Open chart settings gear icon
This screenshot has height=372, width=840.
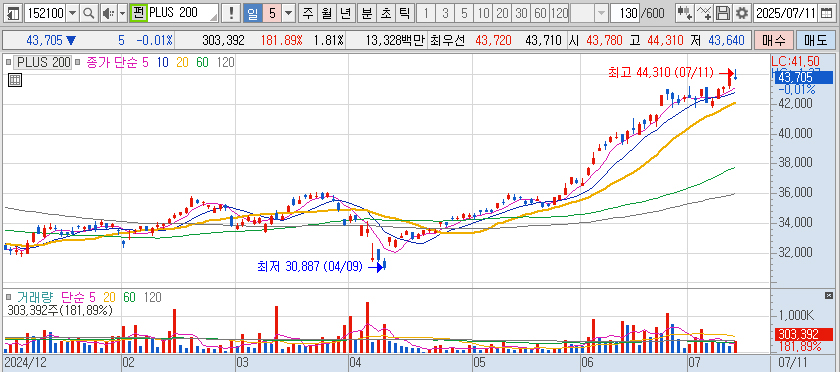(x=741, y=13)
